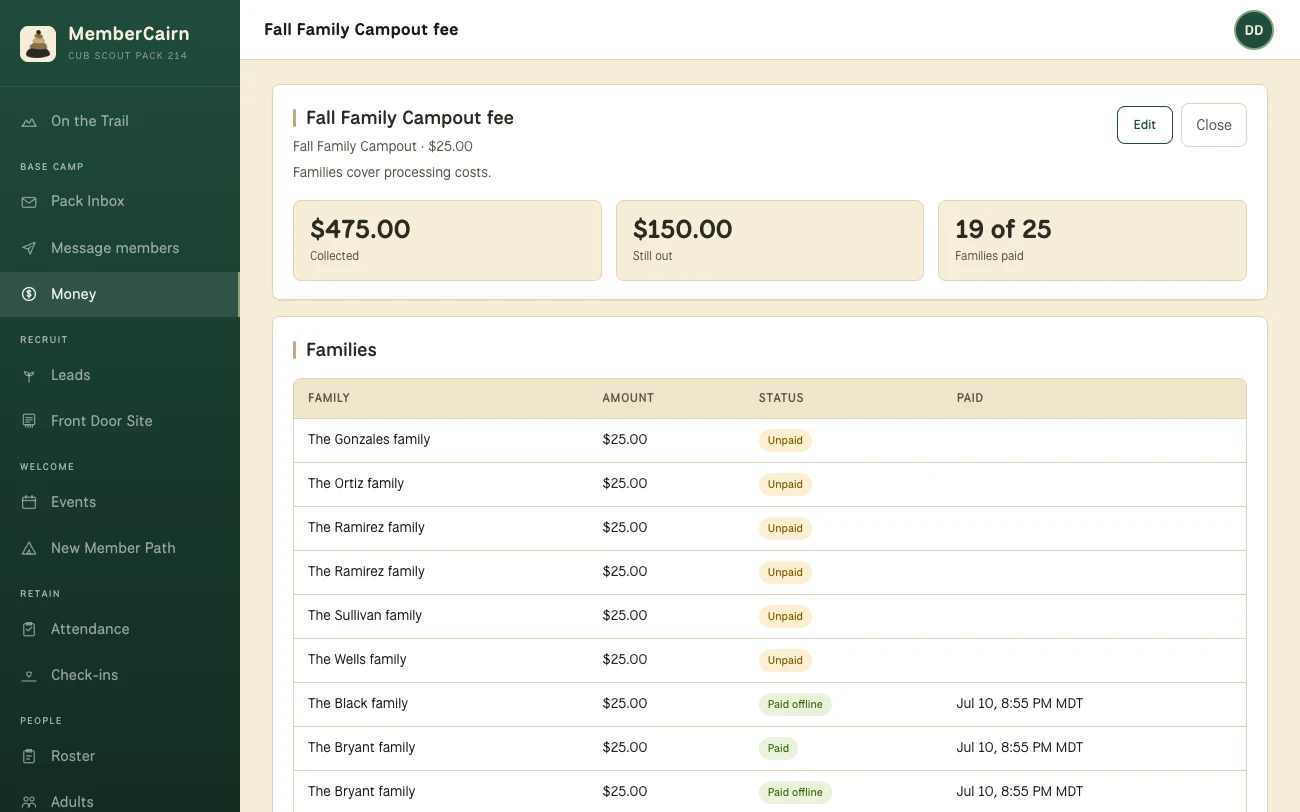
Task: Click the $150.00 Still out card
Action: coord(770,240)
